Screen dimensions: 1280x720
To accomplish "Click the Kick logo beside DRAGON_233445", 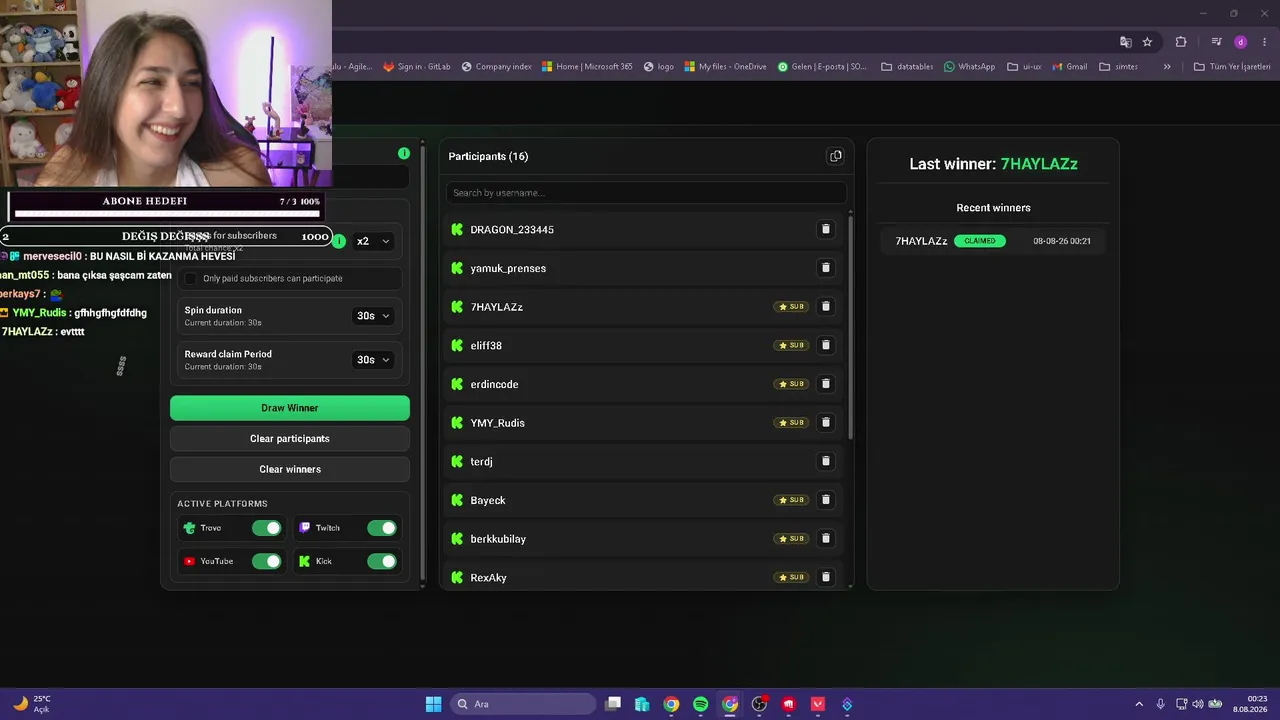I will pos(457,229).
